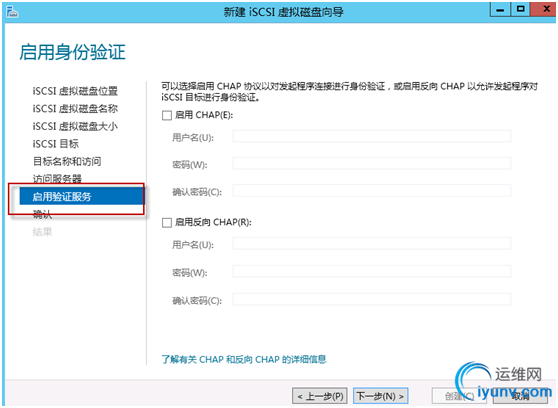Screen dimensions: 558x408
Task: Click the reverse CHAP 确认密码(C) input field
Action: [x=372, y=299]
